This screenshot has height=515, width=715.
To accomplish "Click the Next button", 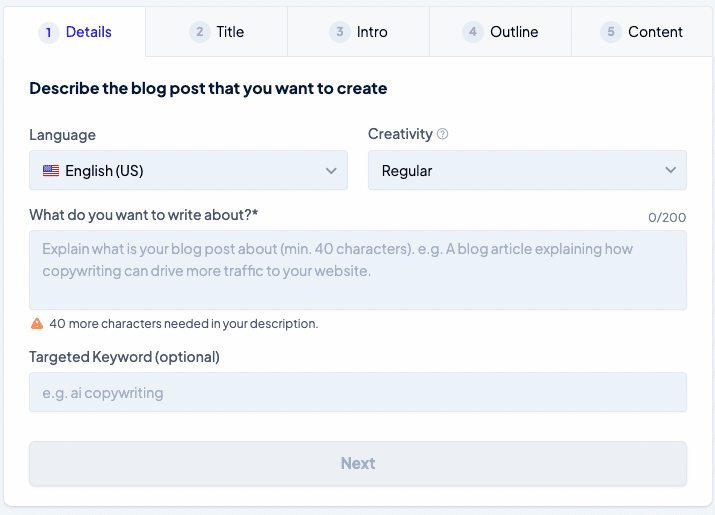I will click(x=358, y=463).
